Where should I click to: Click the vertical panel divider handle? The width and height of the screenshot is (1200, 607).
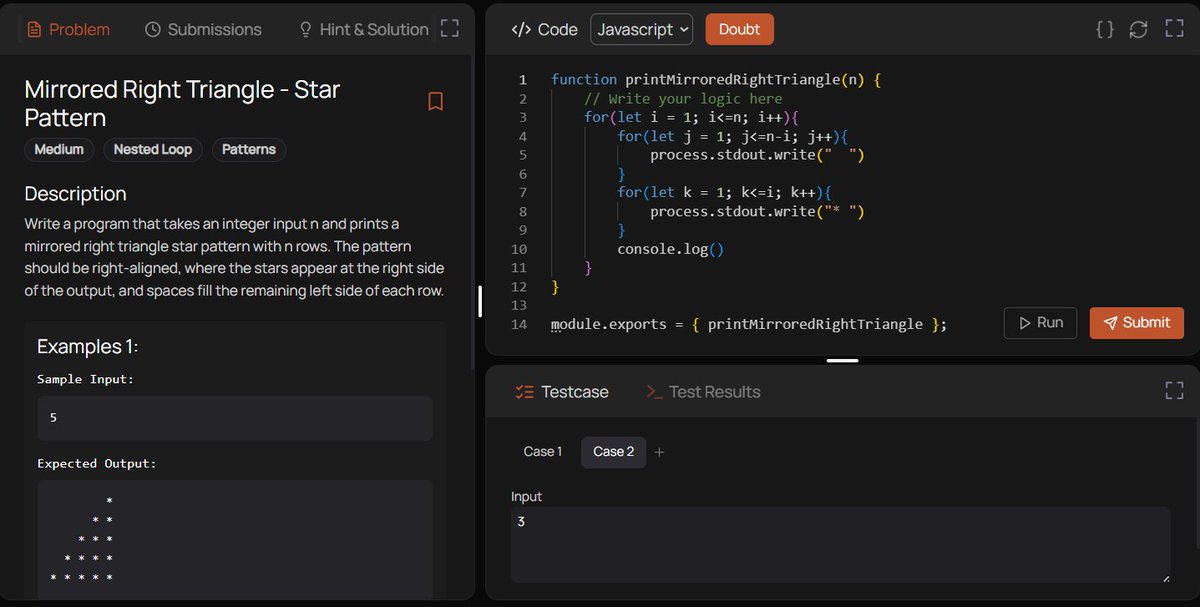click(480, 301)
